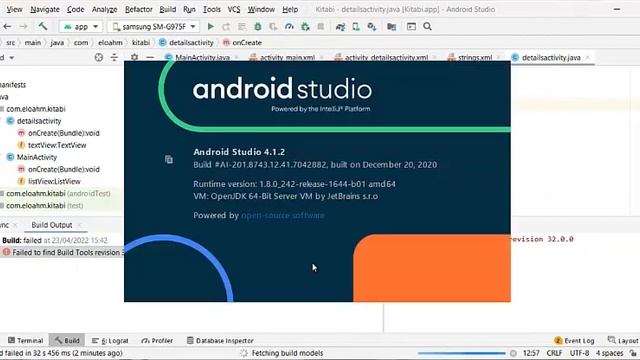Open the app run configuration dropdown

tap(81, 27)
